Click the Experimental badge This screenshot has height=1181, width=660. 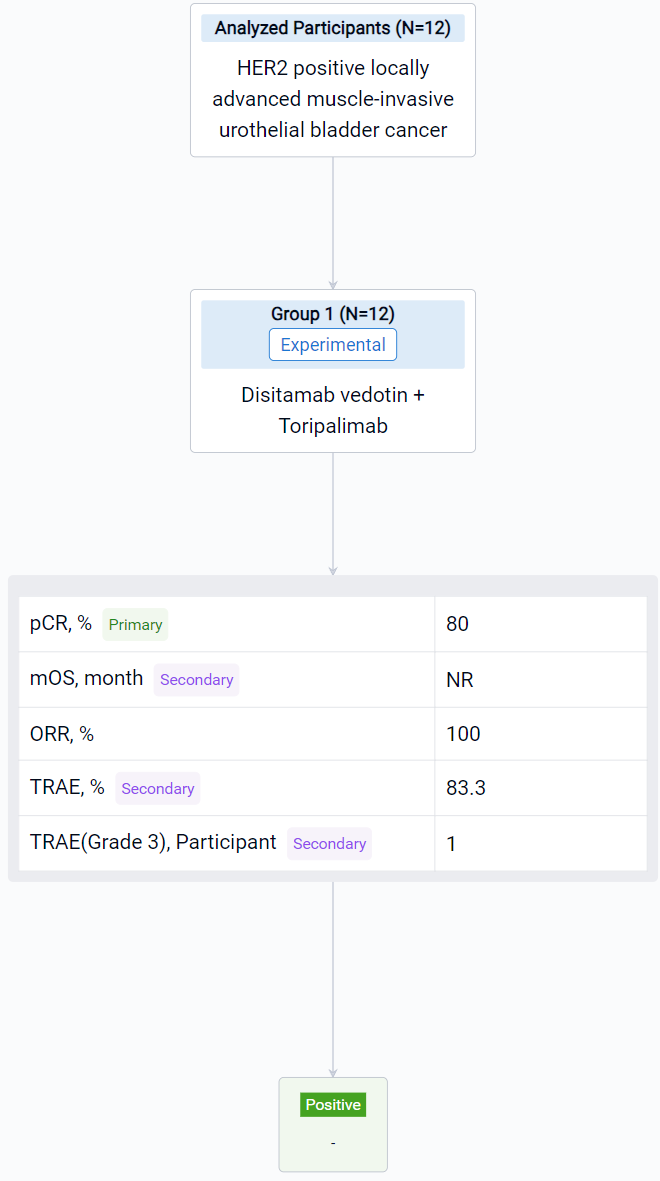tap(332, 345)
